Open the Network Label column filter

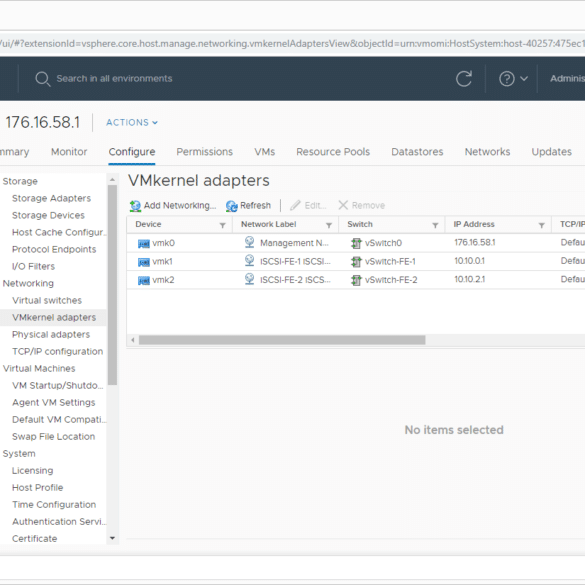coord(329,225)
